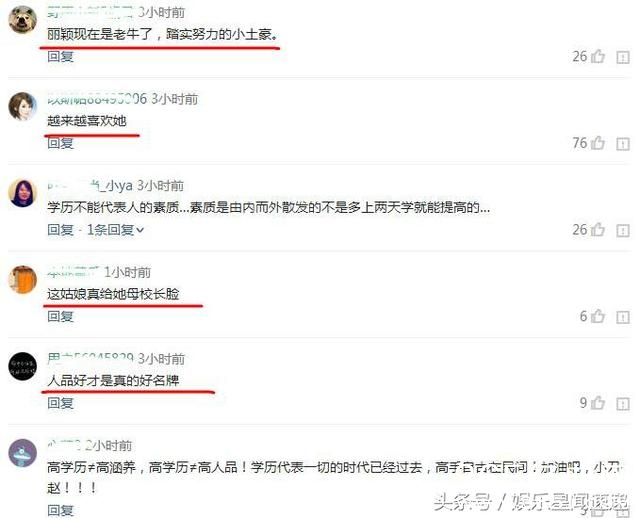Reply to the 人品好才是真的好名牌 comment

[60, 403]
